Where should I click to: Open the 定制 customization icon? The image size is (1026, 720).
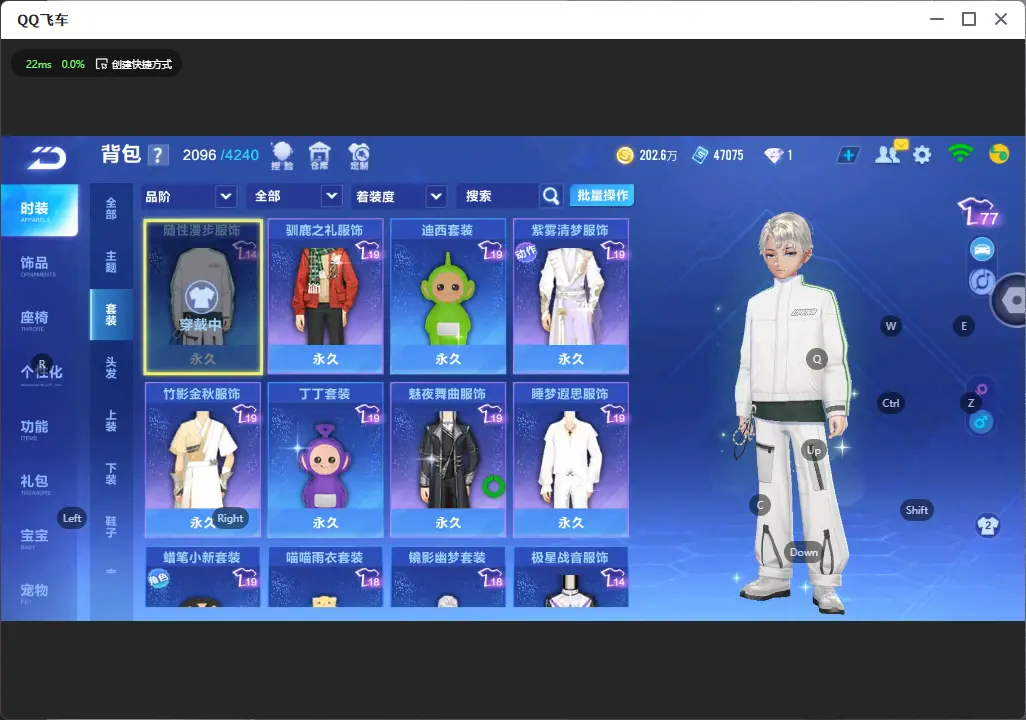(x=359, y=156)
